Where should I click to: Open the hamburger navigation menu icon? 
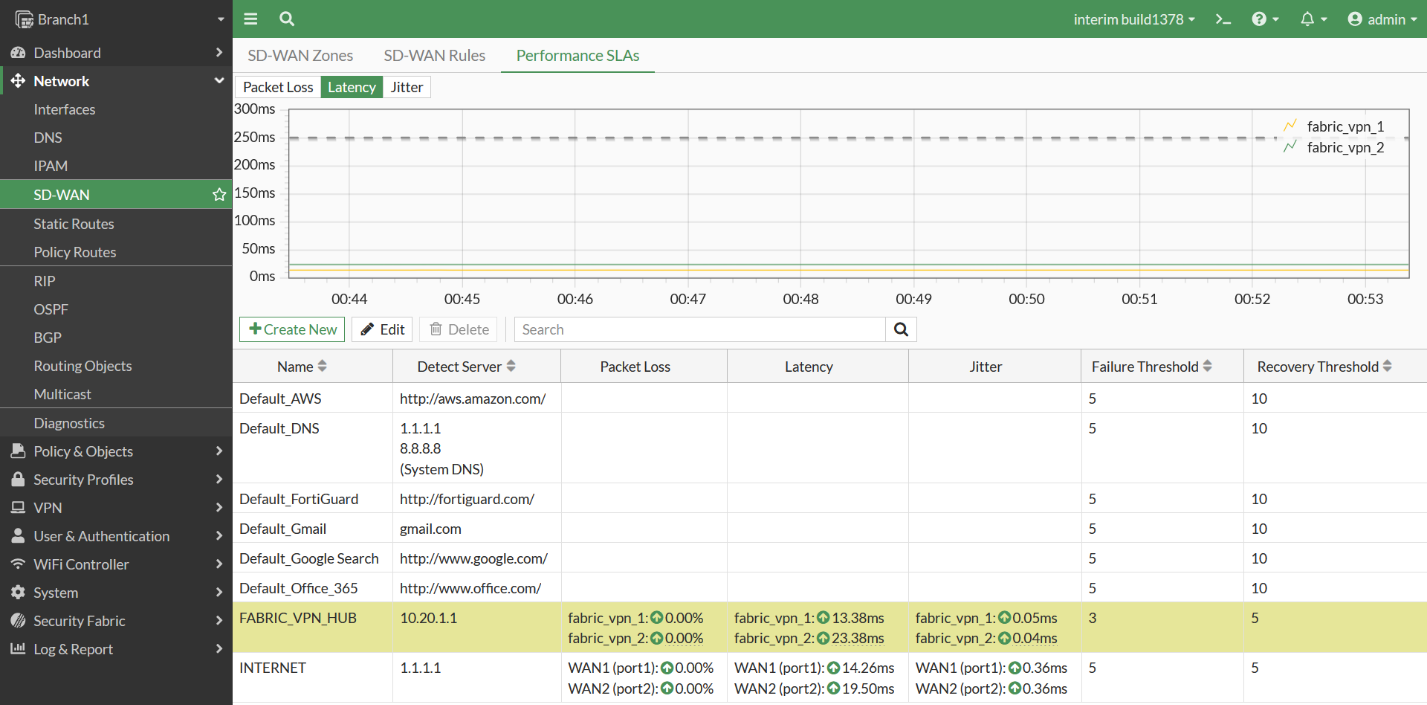(250, 18)
